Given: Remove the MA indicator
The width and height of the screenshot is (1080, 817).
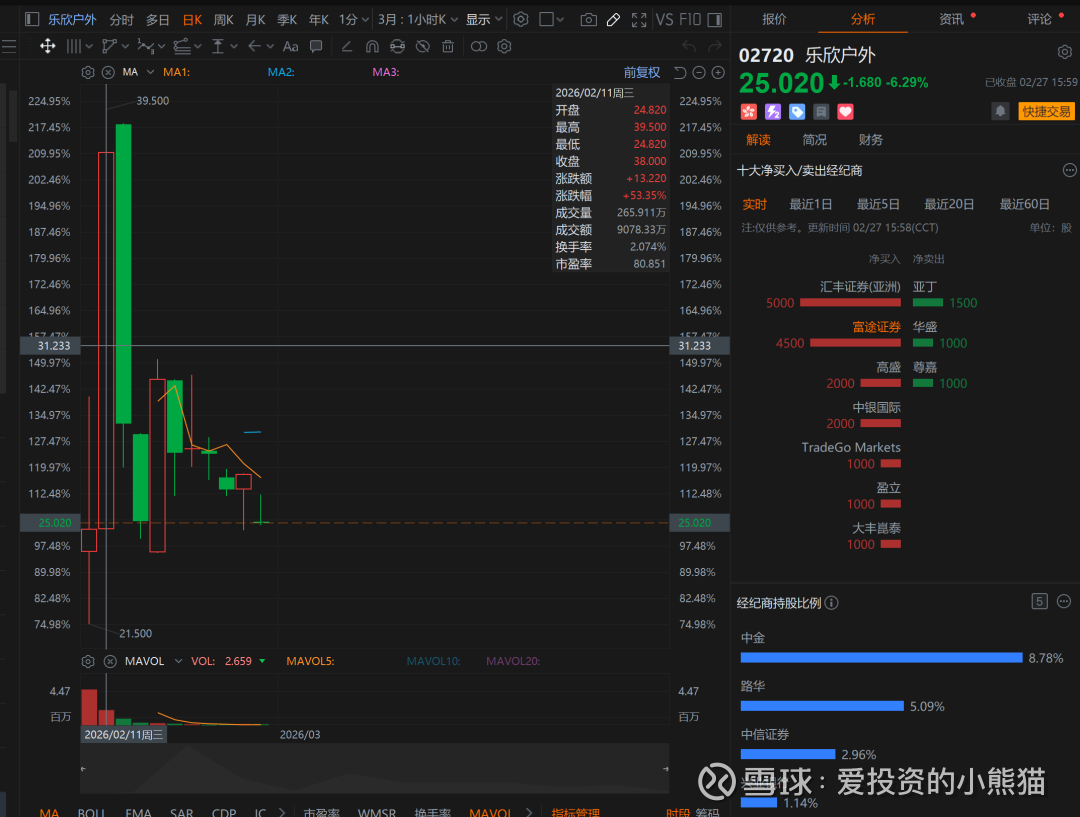Looking at the screenshot, I should point(108,72).
